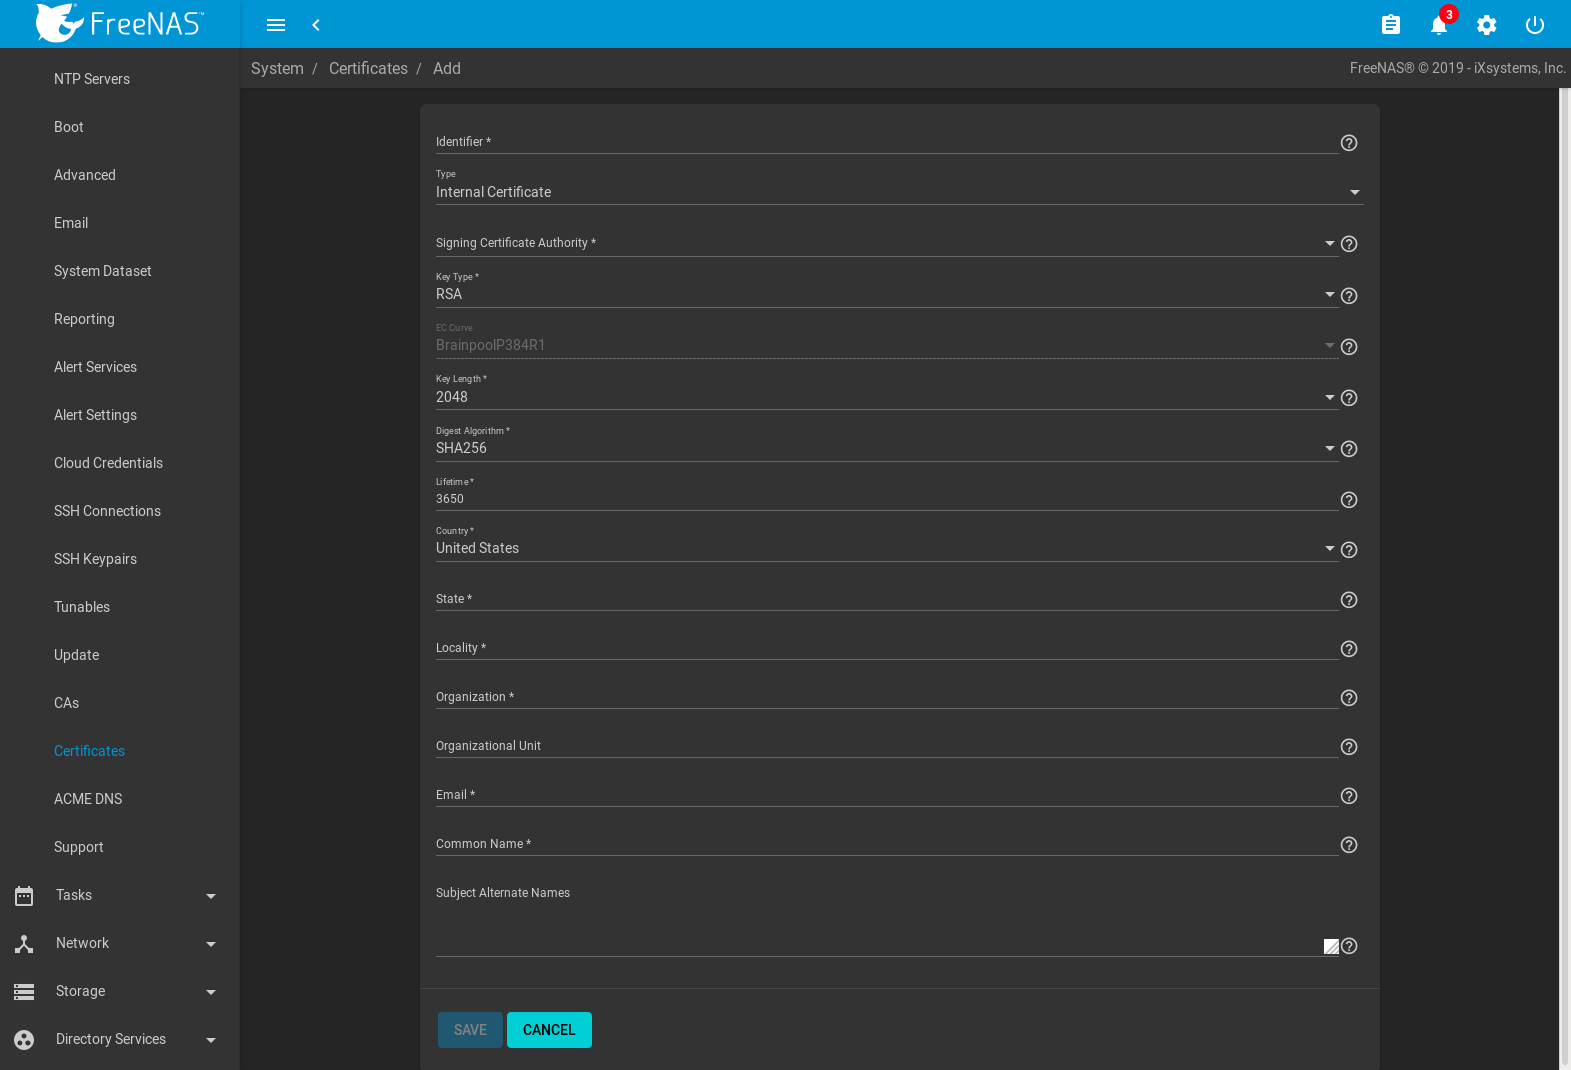Show help for Subject Alternate Names
This screenshot has width=1571, height=1070.
click(1349, 946)
